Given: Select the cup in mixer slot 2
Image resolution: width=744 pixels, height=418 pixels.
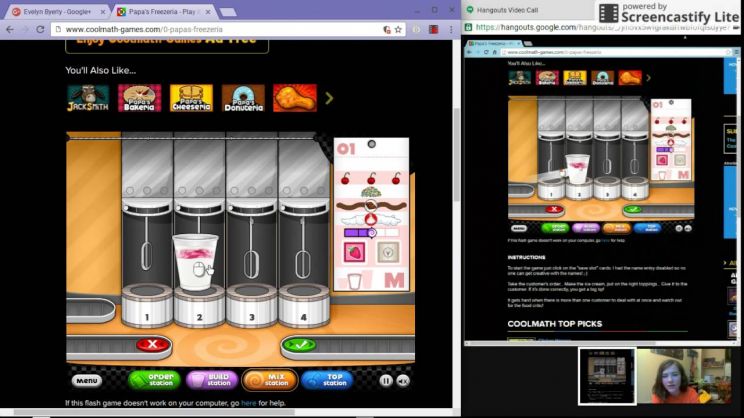Looking at the screenshot, I should pyautogui.click(x=195, y=261).
